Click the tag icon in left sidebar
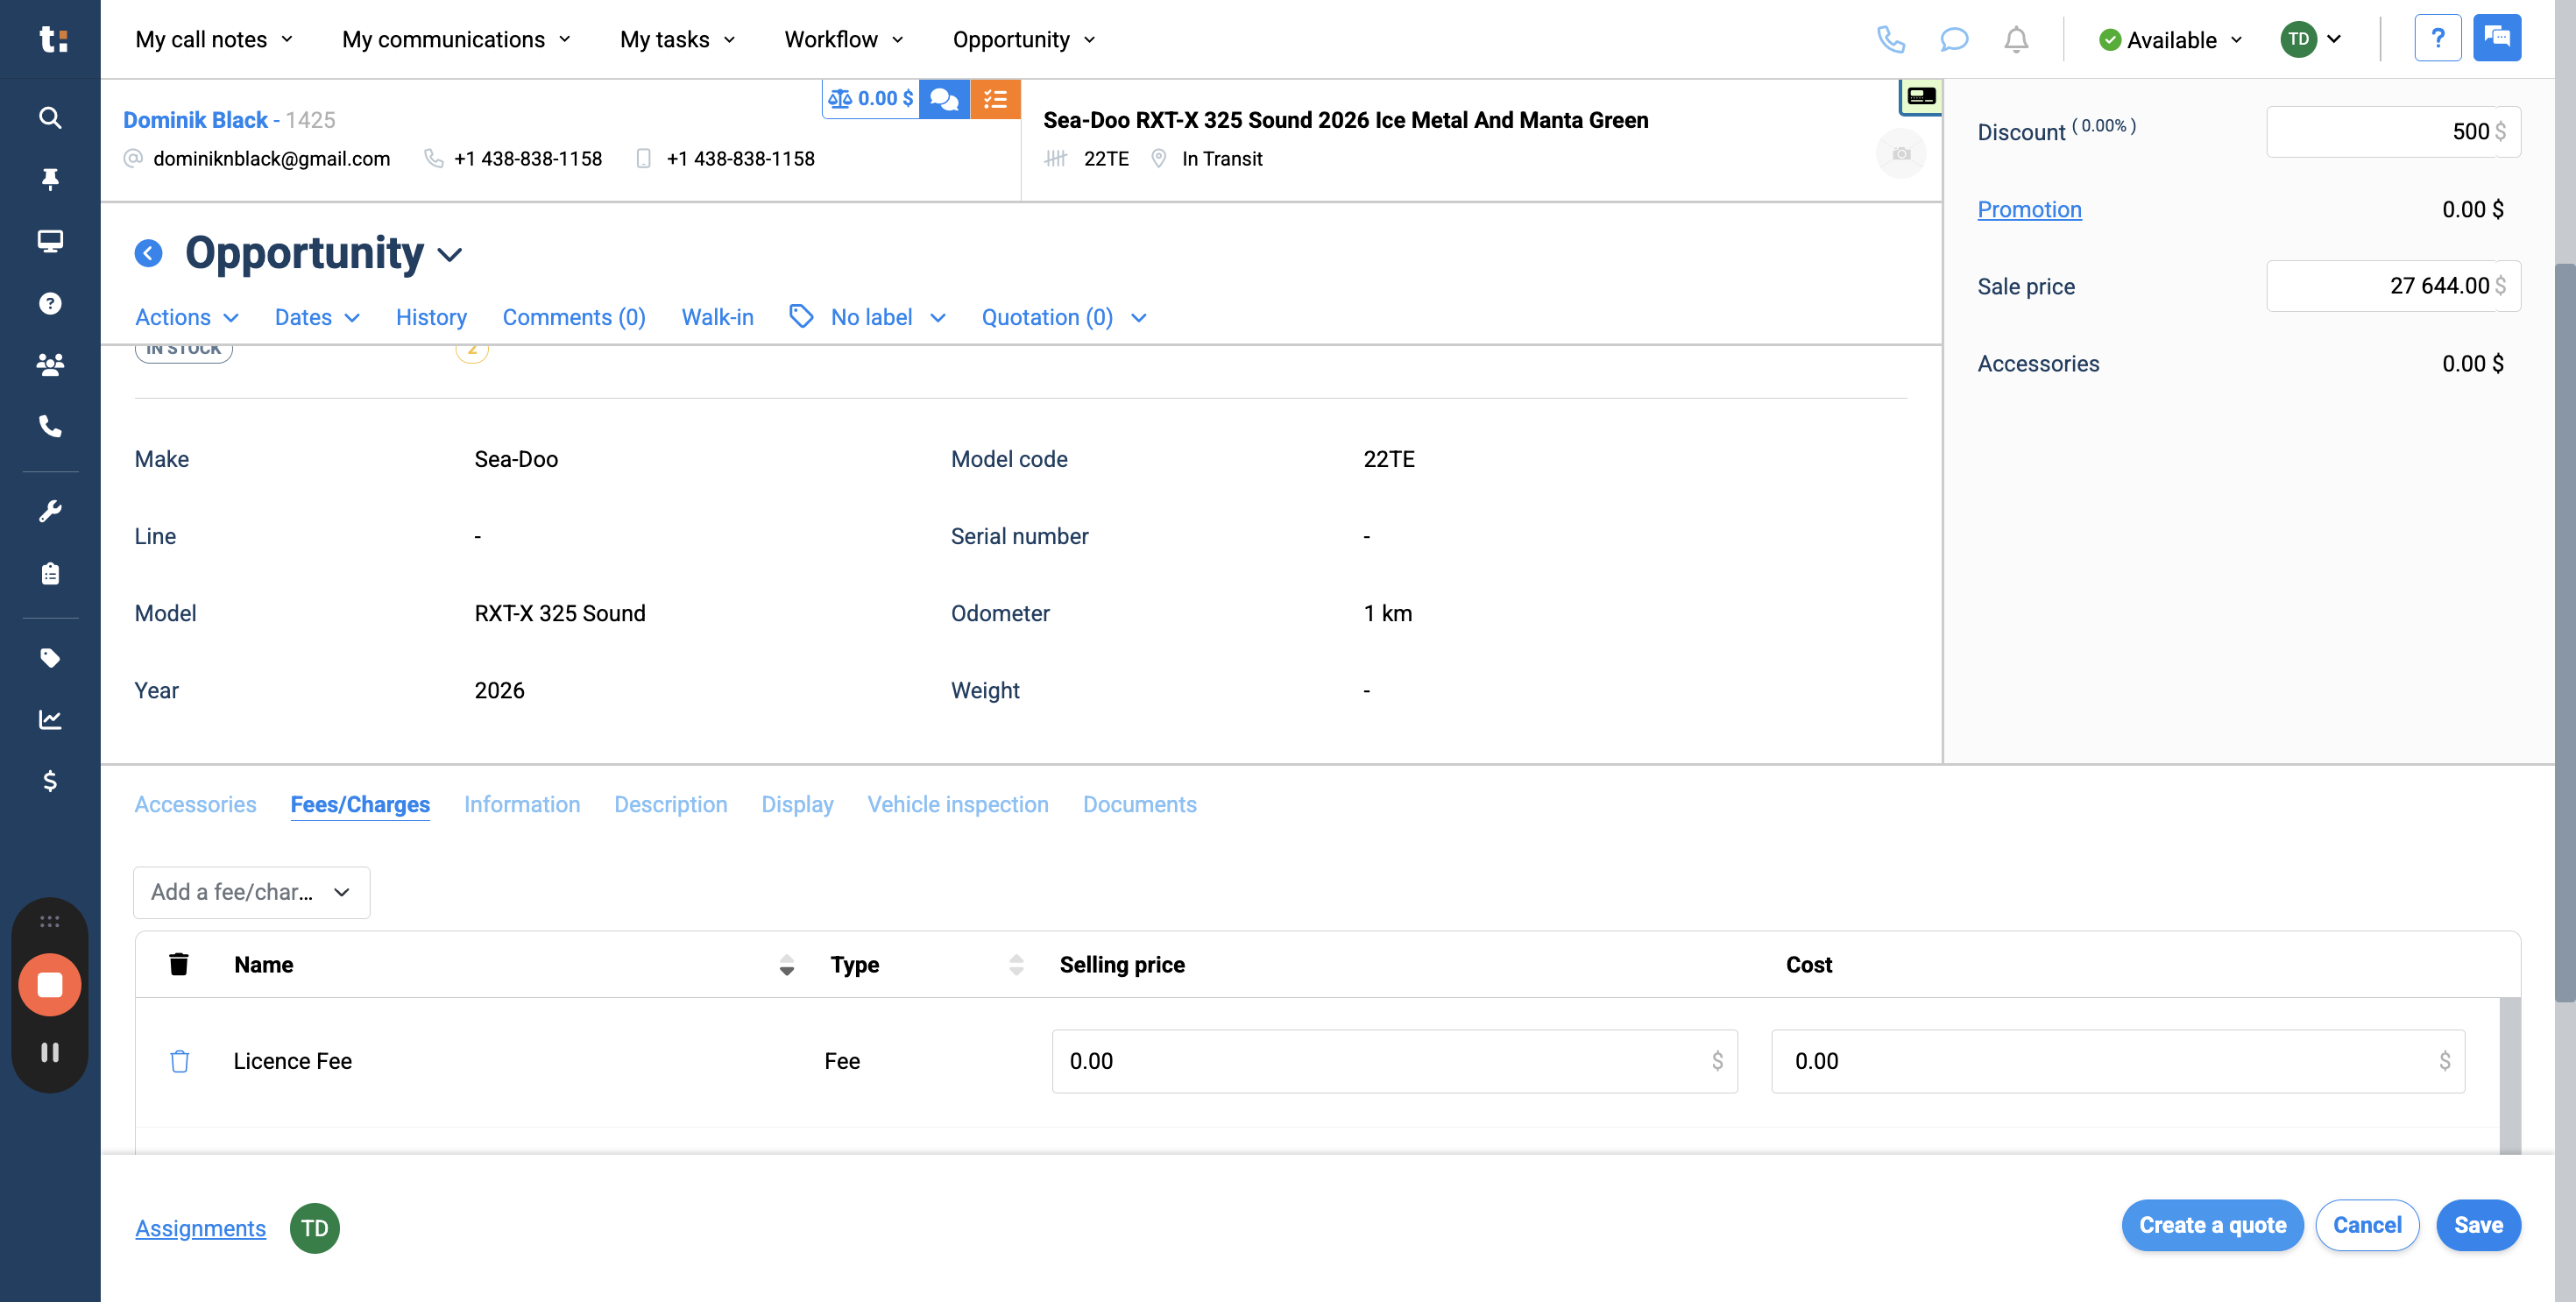This screenshot has width=2576, height=1302. [50, 657]
